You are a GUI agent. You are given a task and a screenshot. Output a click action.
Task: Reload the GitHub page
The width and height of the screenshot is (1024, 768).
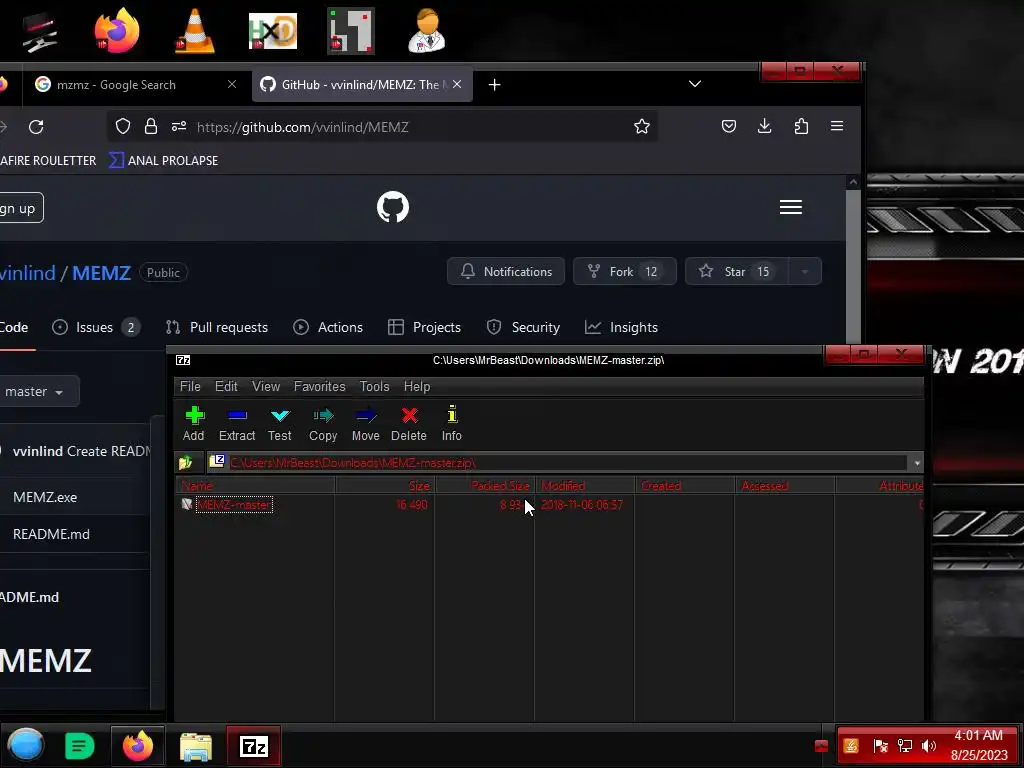coord(36,127)
